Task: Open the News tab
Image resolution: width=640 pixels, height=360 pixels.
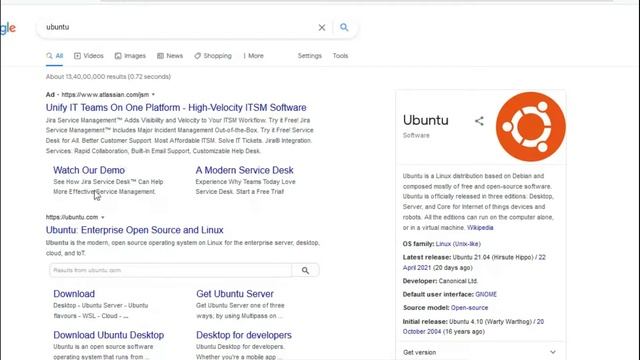Action: (170, 56)
